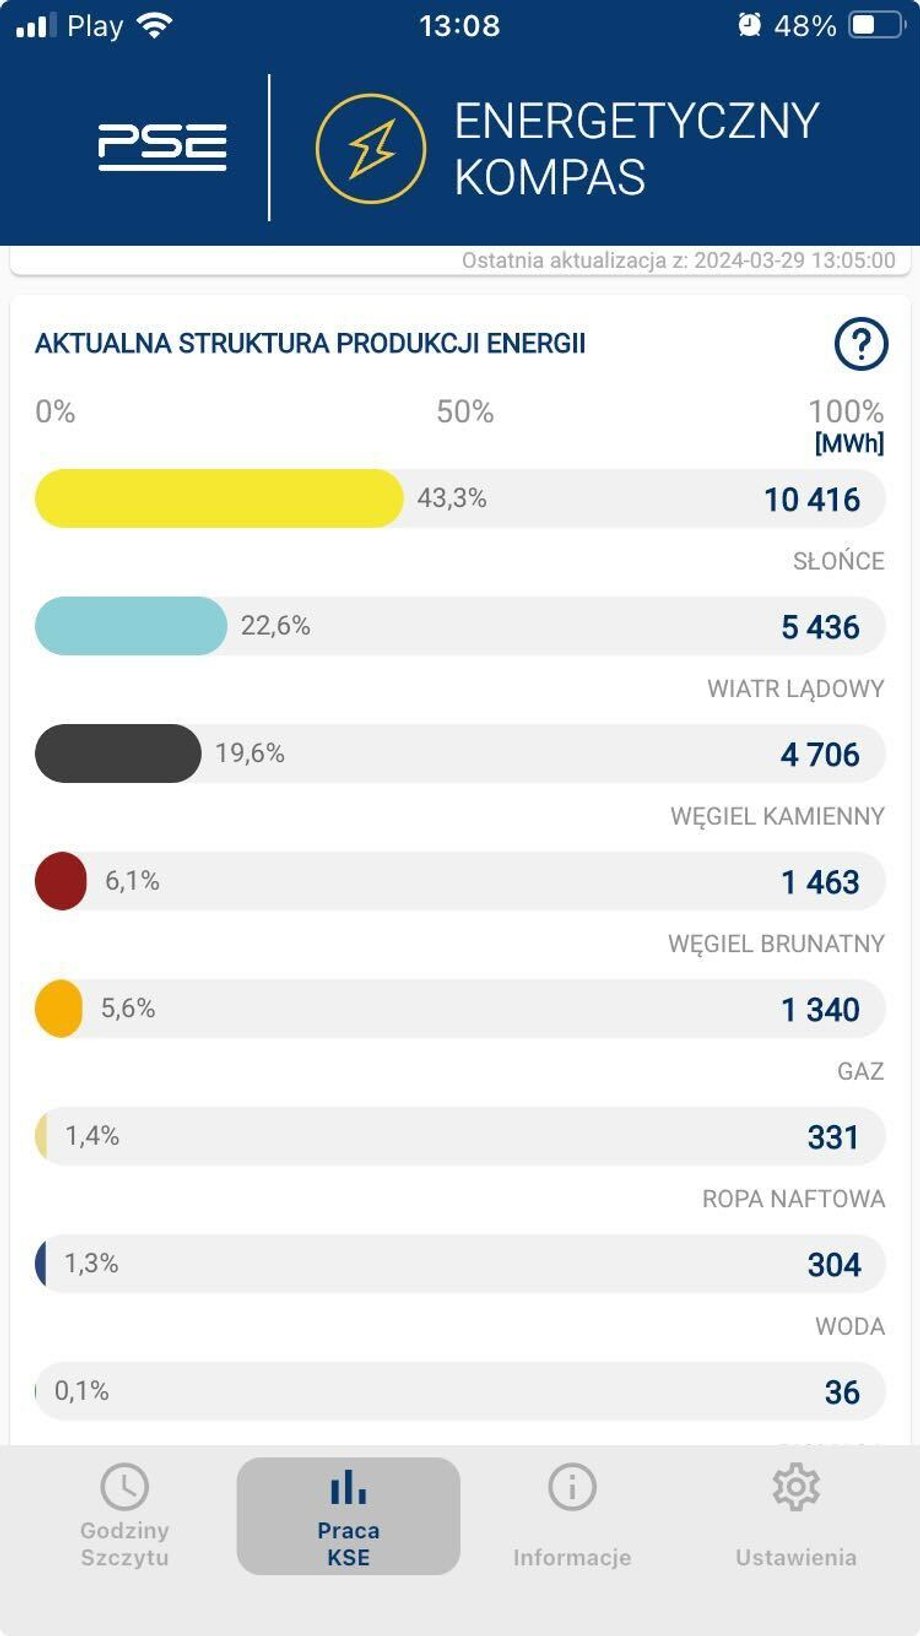Tap the orange gas indicator dot
920x1636 pixels.
tap(59, 1008)
